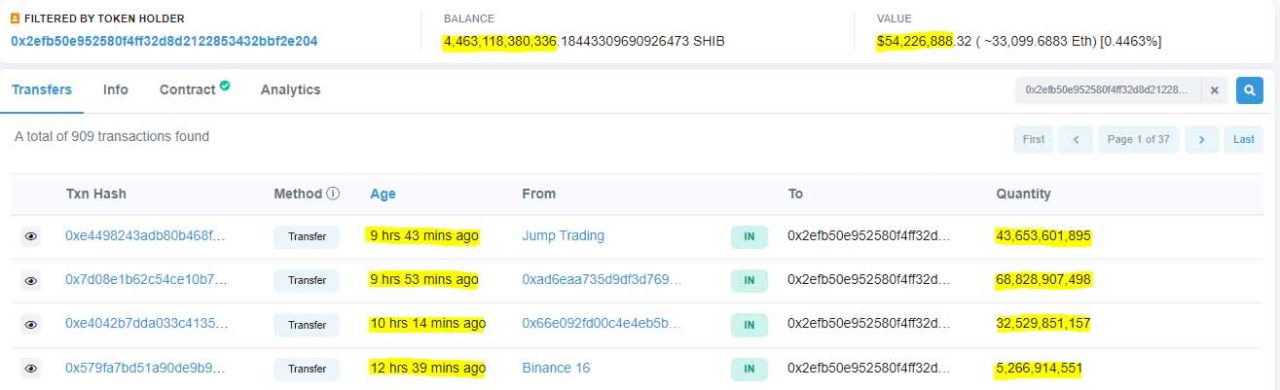The width and height of the screenshot is (1280, 390).
Task: Toggle eye icon for transaction 0xe4042b7dda033c4135
Action: click(31, 325)
